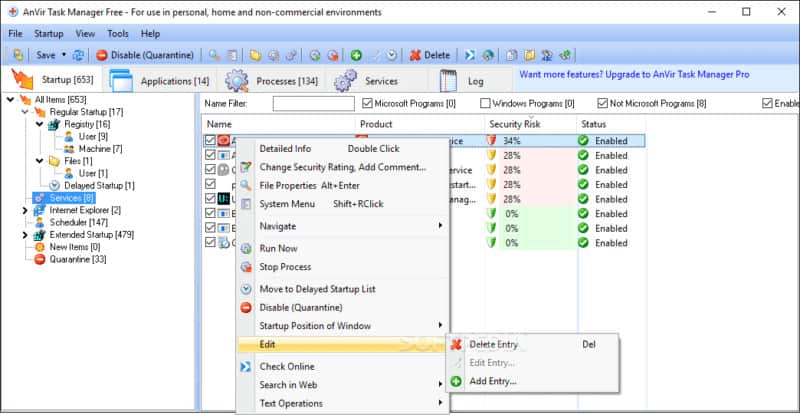Click the Log tab notepad icon

(x=448, y=81)
